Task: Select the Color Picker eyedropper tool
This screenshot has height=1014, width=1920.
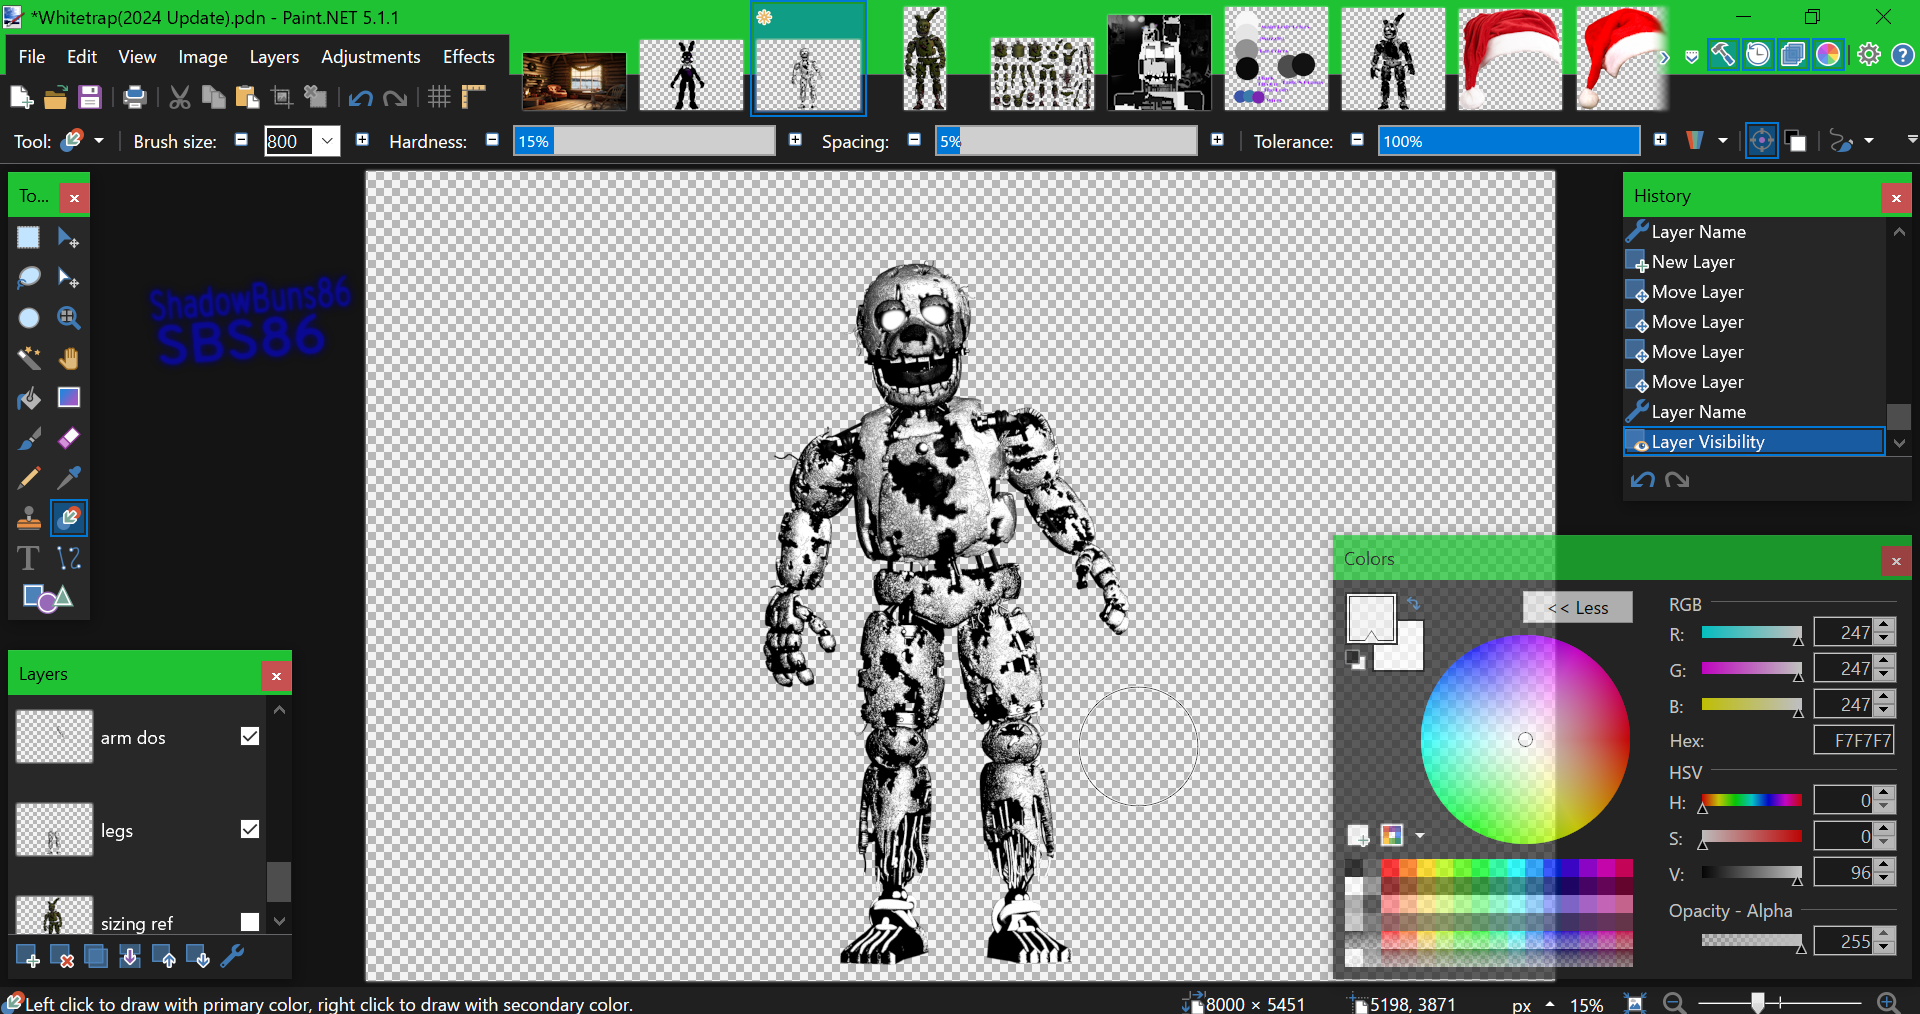Action: 68,478
